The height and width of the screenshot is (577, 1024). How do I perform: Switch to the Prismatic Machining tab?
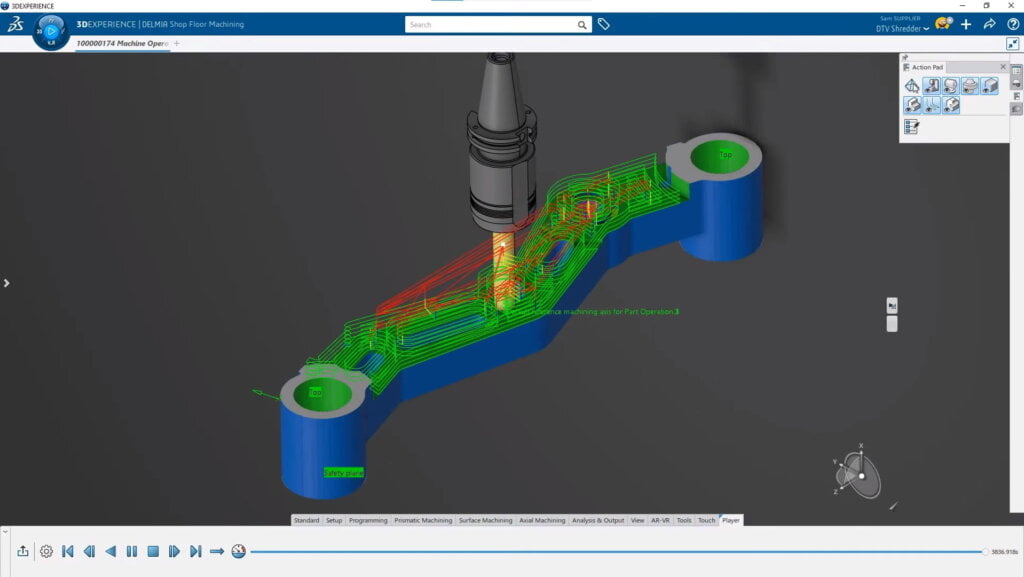click(x=423, y=520)
